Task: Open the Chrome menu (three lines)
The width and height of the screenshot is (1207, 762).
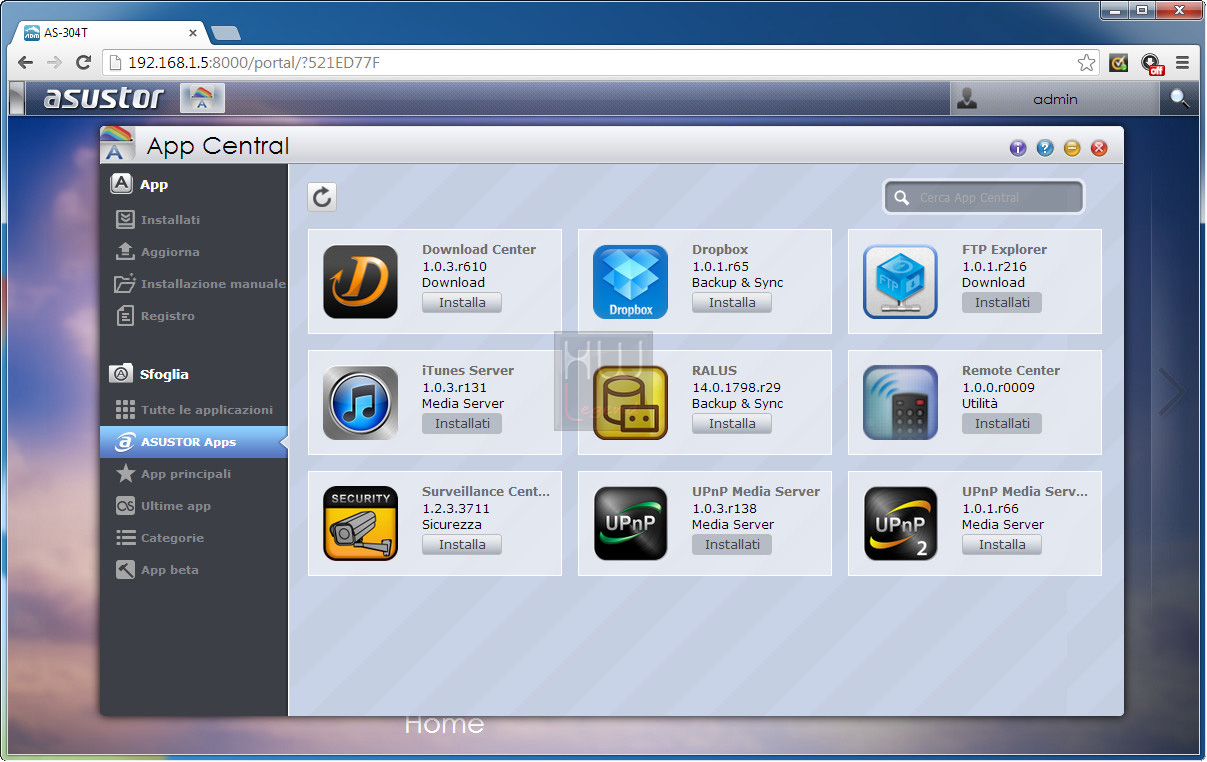Action: [x=1182, y=63]
